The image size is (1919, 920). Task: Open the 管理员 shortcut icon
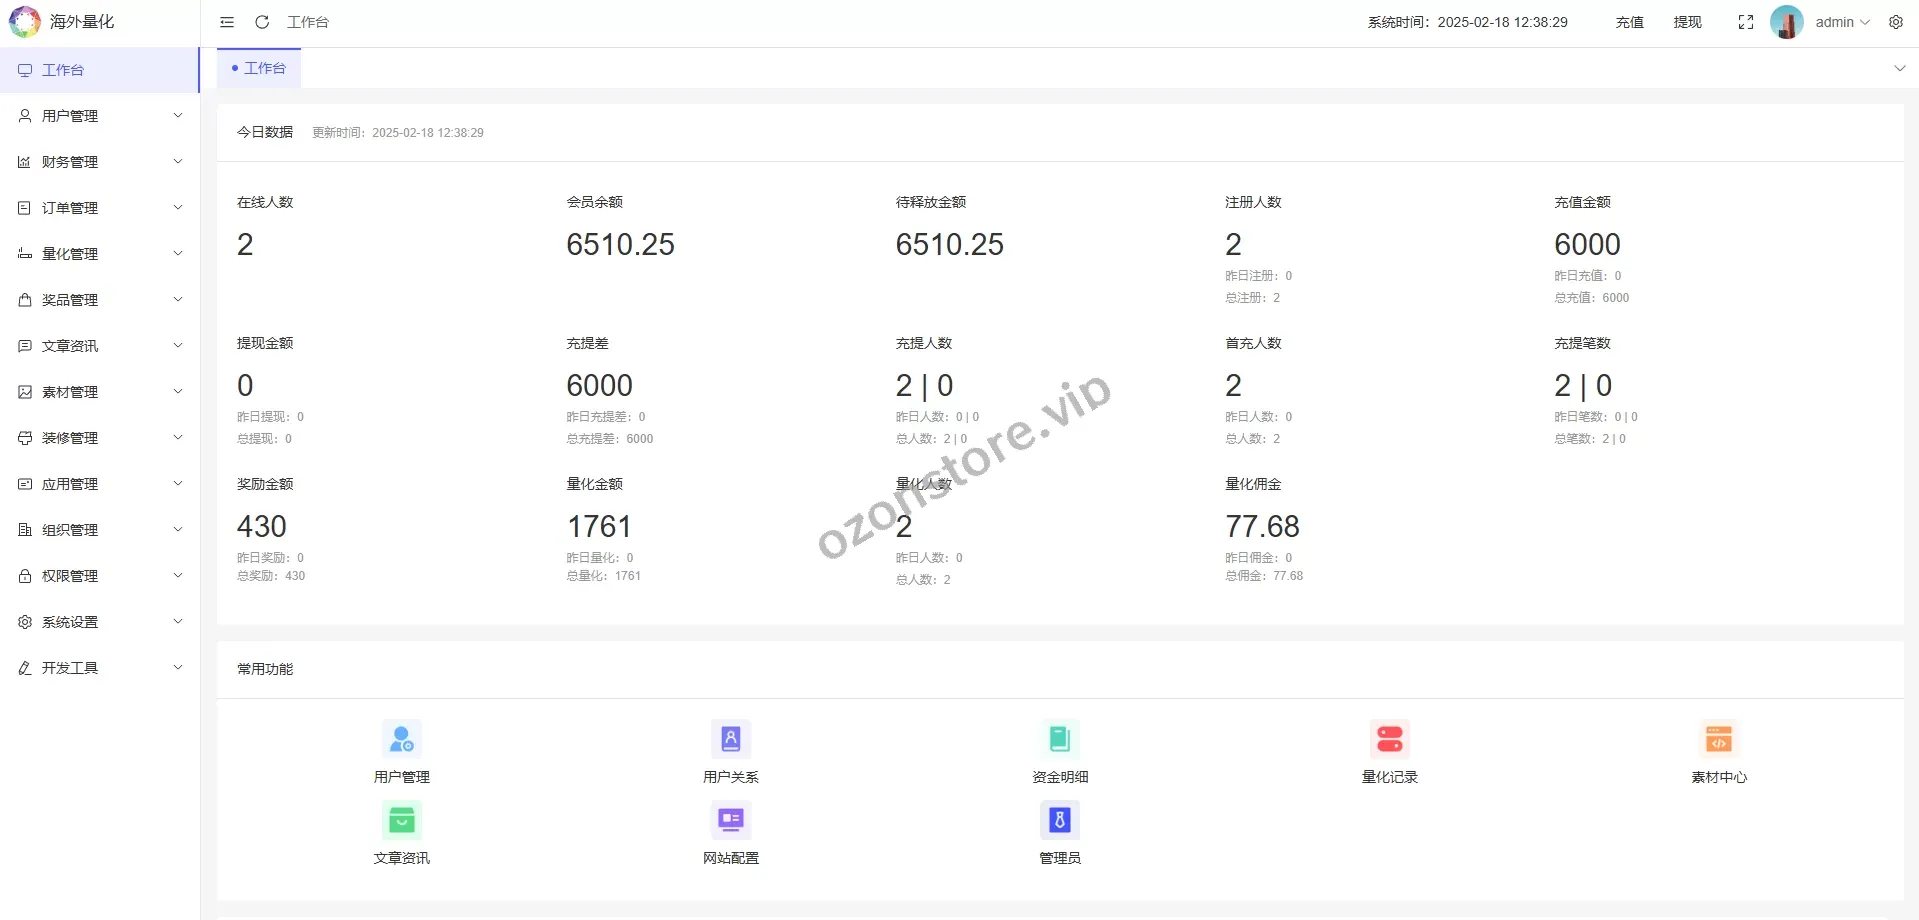(1059, 821)
